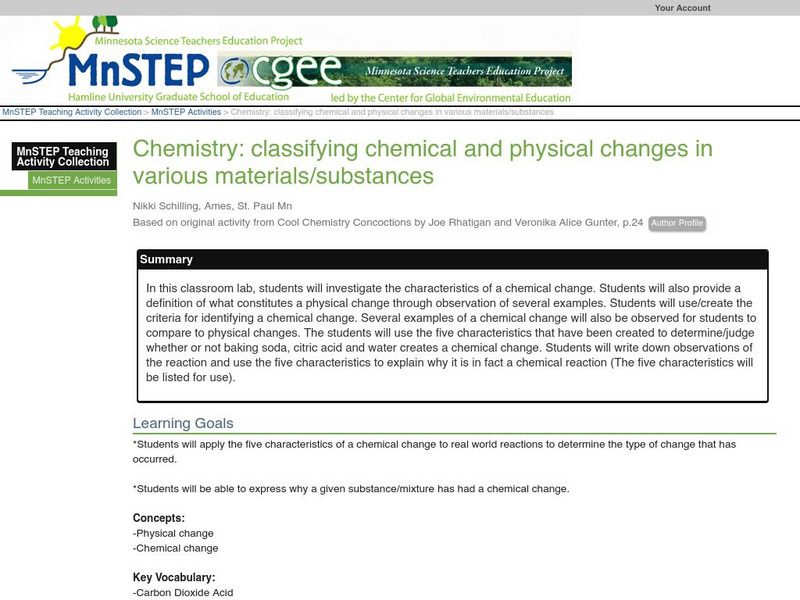This screenshot has width=800, height=600.
Task: Open the Your Account link
Action: coord(682,8)
